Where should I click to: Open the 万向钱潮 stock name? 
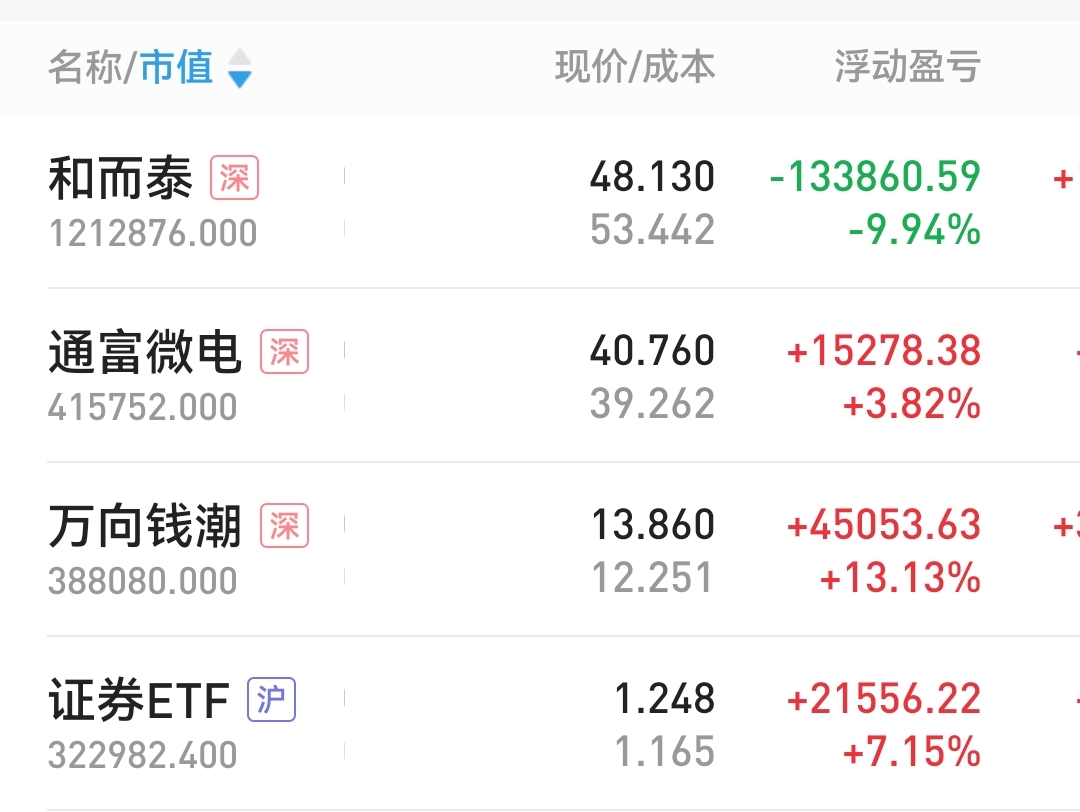tap(145, 526)
